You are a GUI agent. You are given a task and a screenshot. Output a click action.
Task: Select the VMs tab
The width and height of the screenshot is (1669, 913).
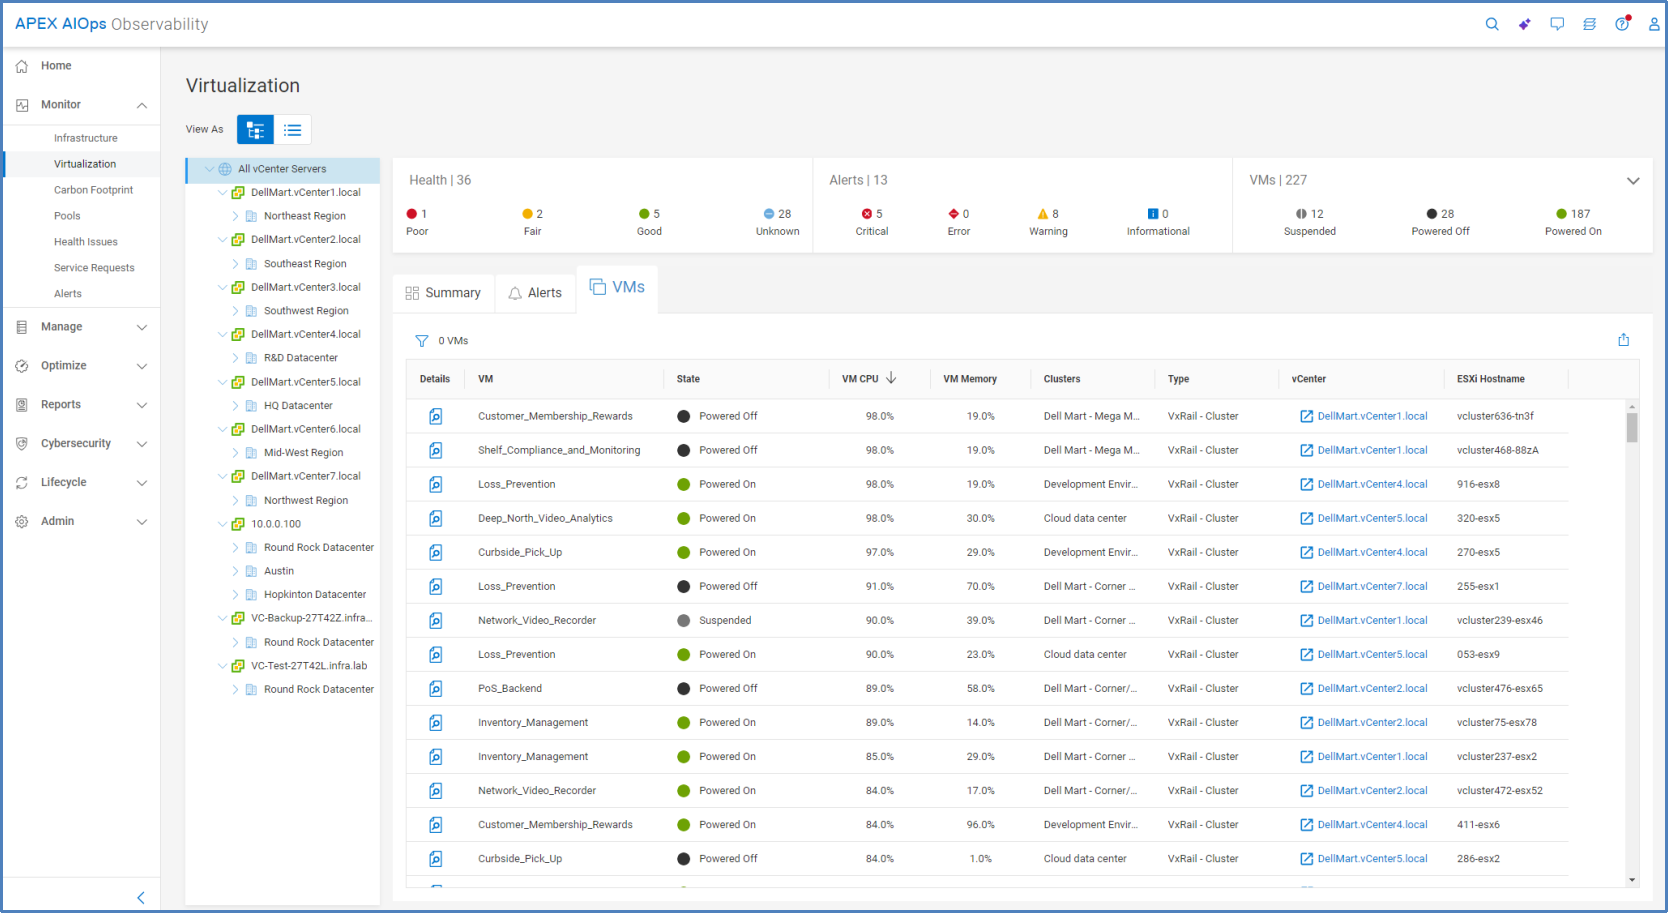[617, 288]
